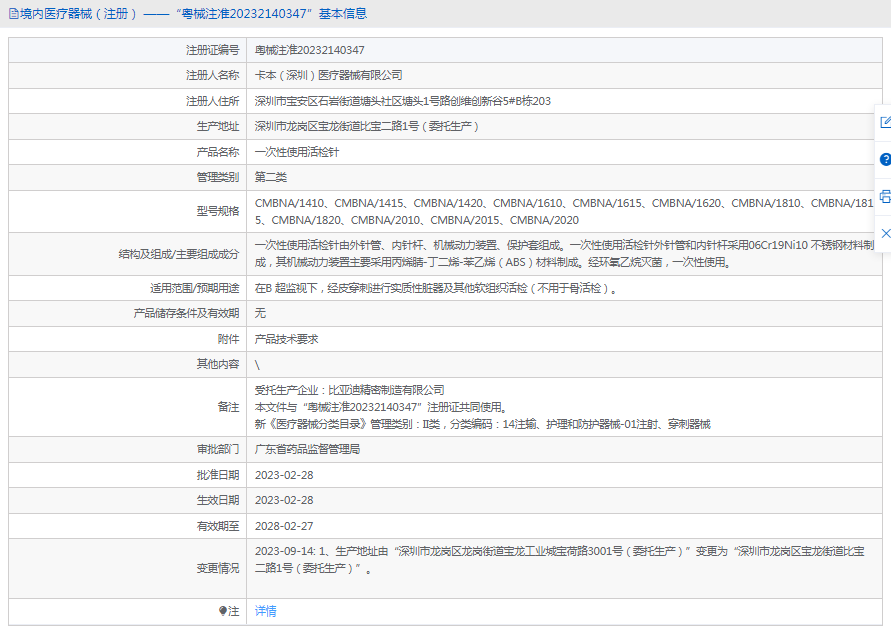
Task: Click attachment value 产品技术要求
Action: point(286,339)
